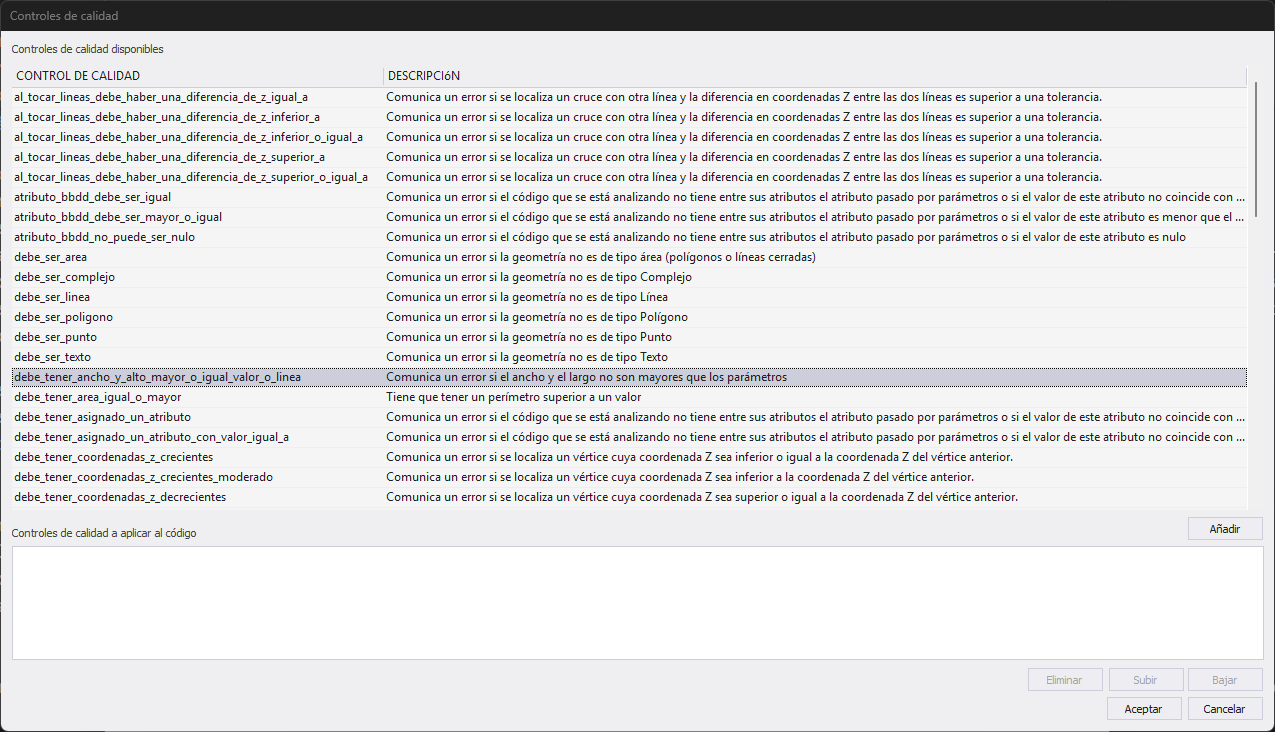Confirm with the Aceptar button

click(x=1144, y=709)
